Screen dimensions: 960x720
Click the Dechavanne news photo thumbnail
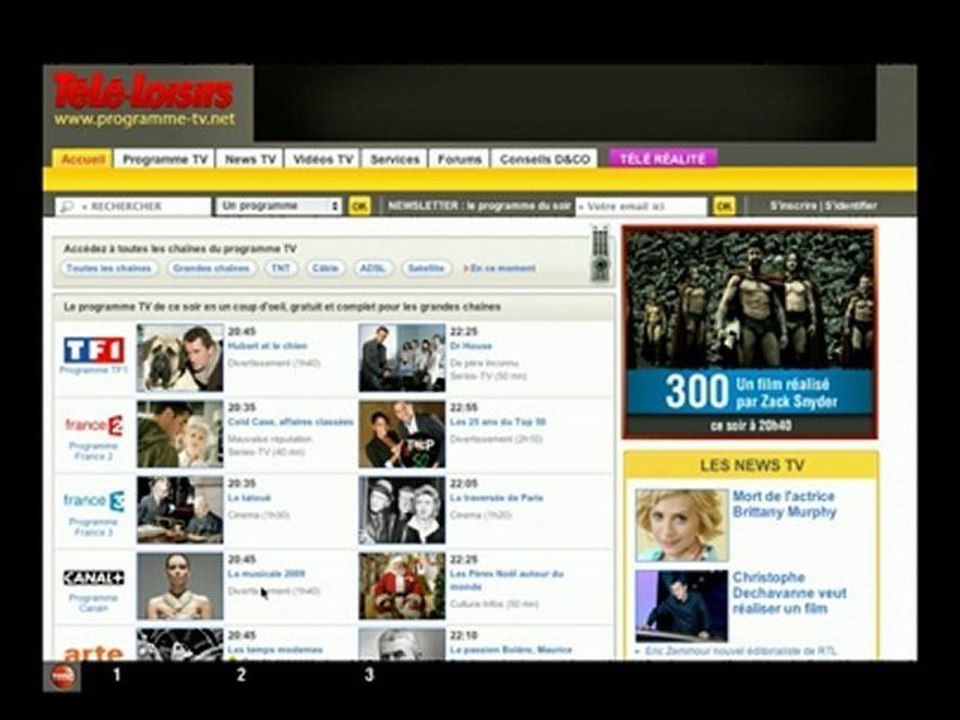[681, 606]
